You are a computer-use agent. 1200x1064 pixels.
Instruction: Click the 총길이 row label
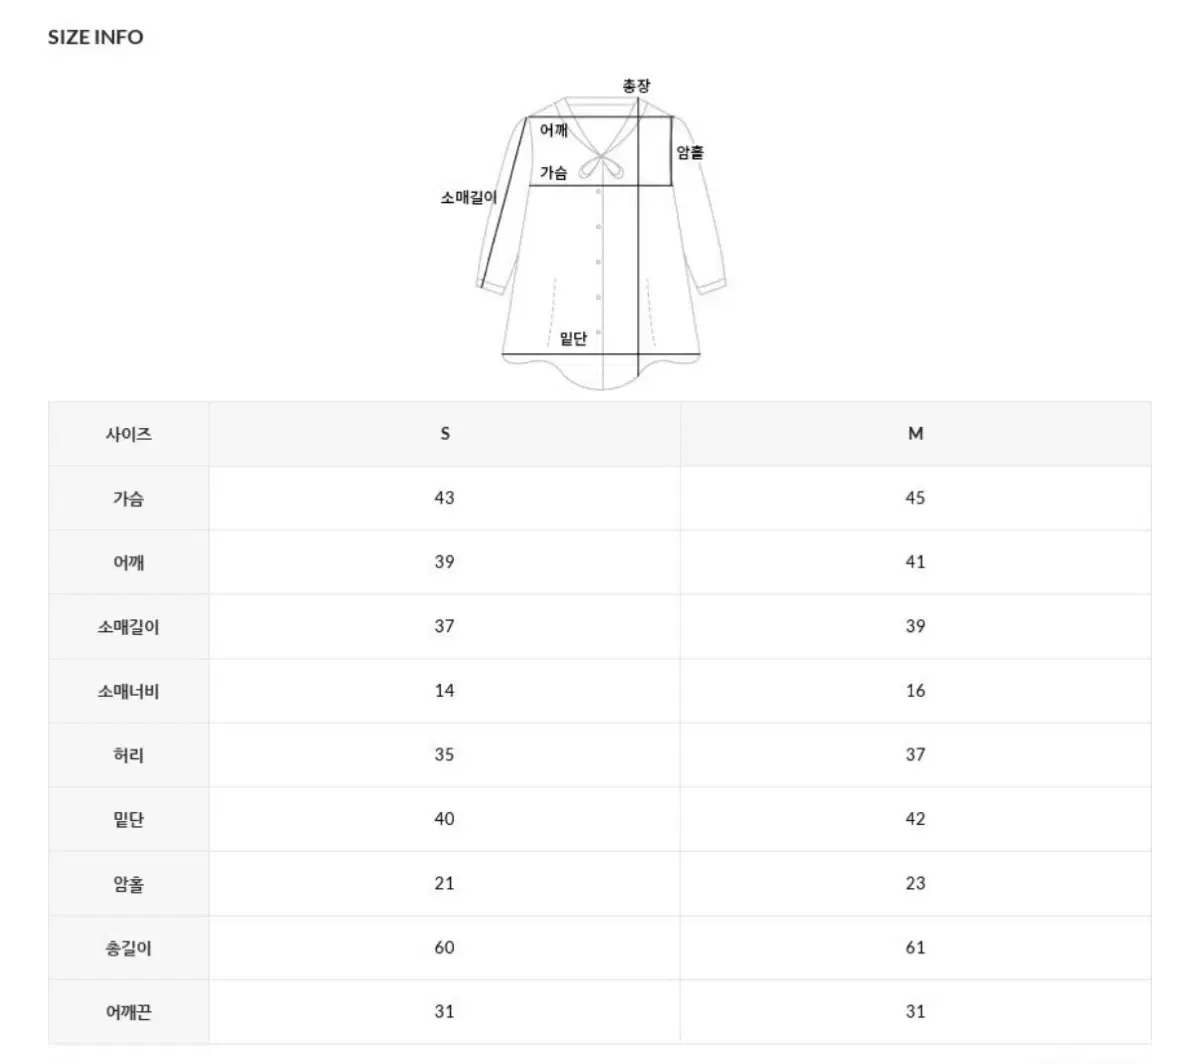[x=129, y=948]
